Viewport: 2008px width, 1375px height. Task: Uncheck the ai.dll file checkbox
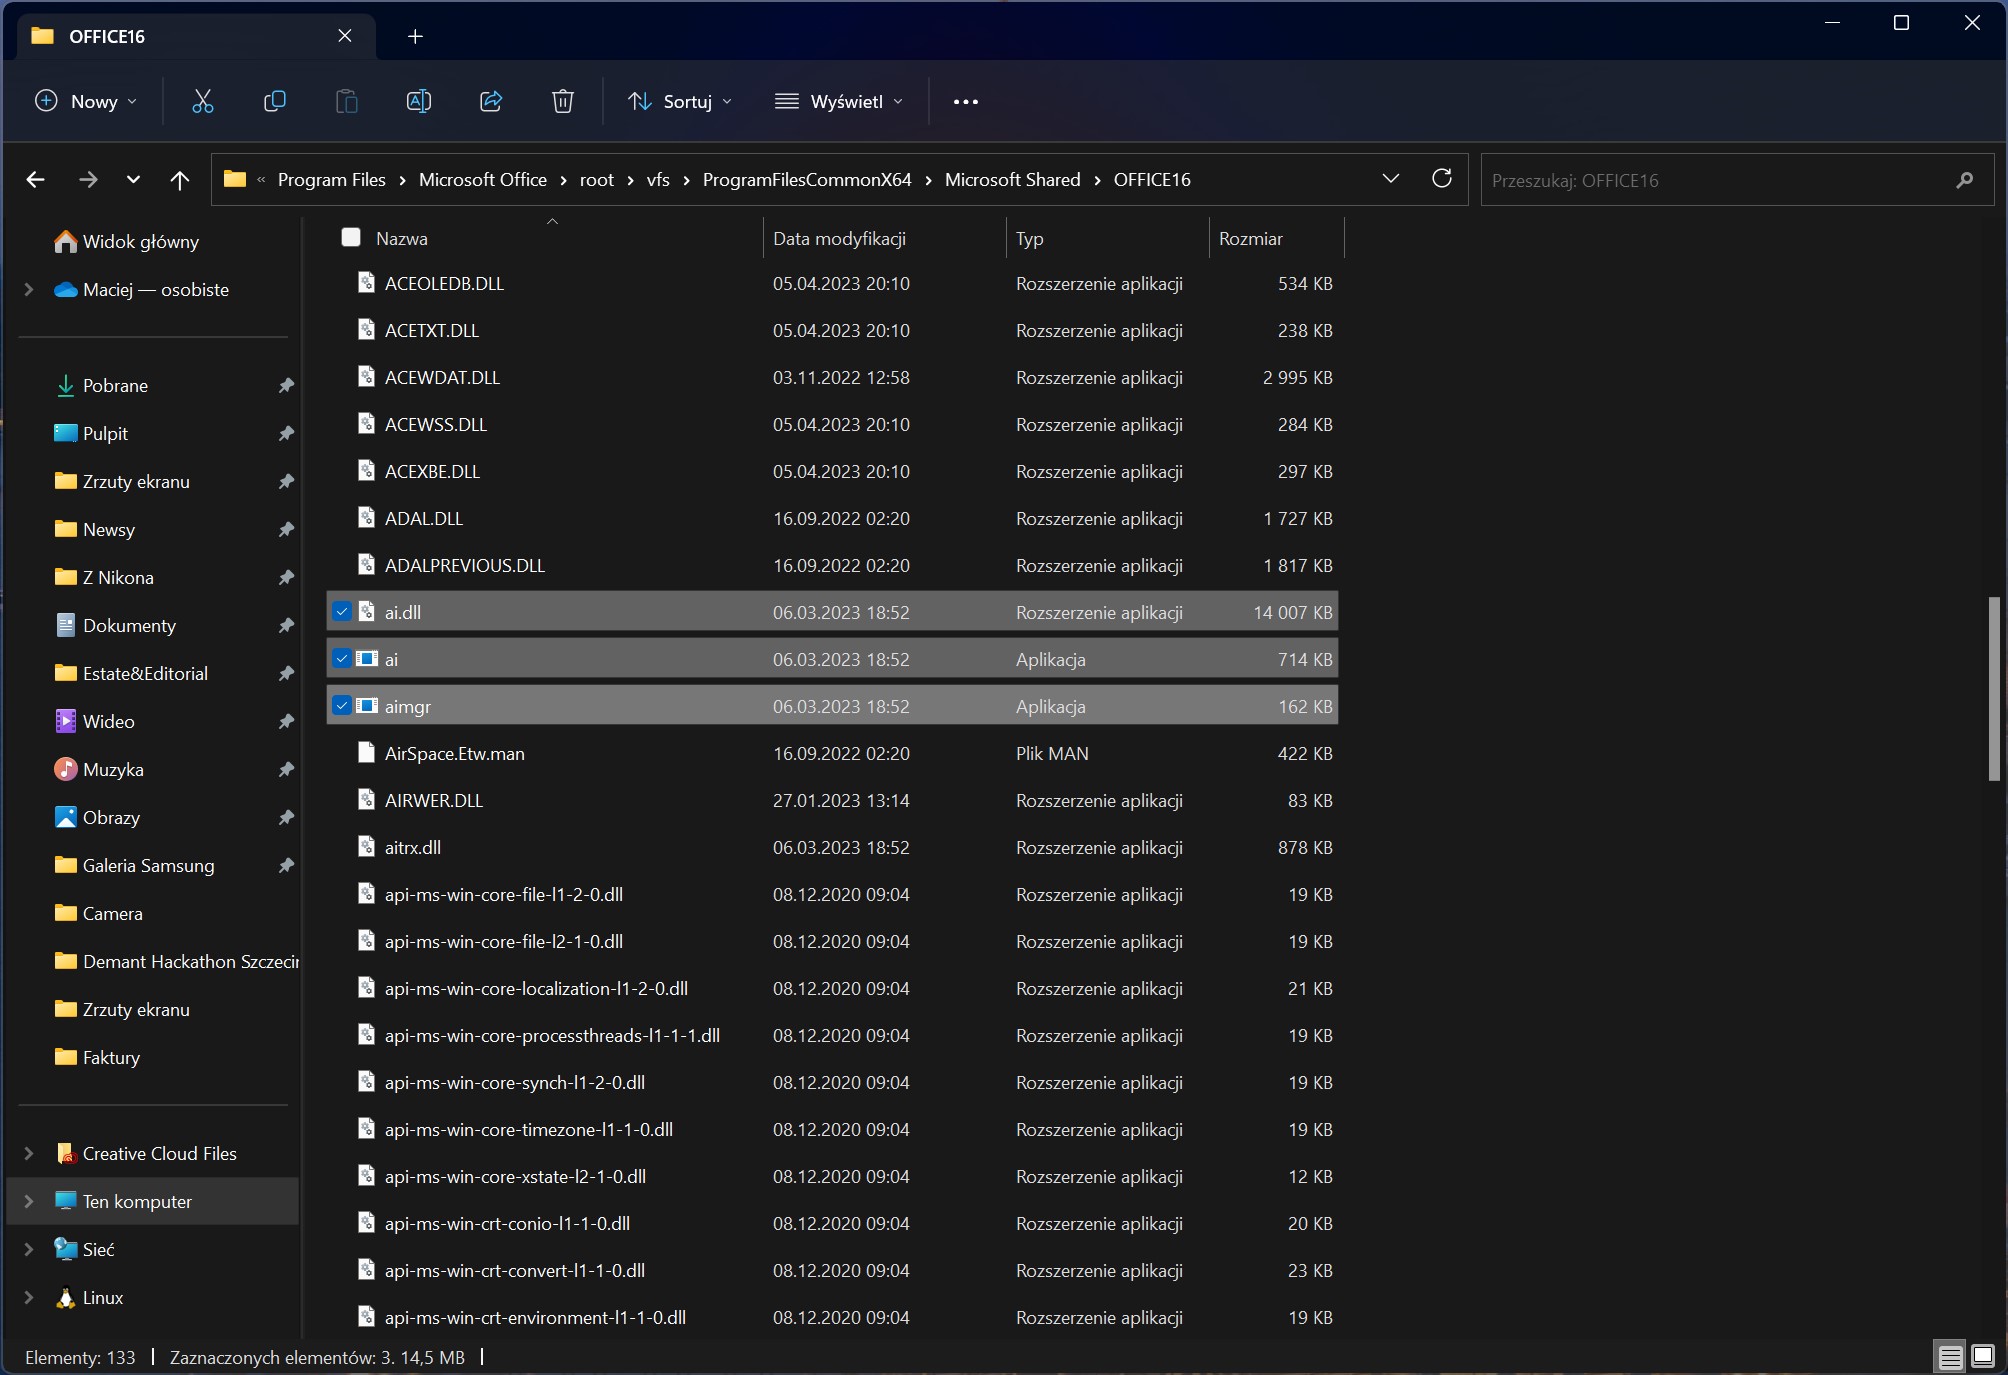click(342, 611)
